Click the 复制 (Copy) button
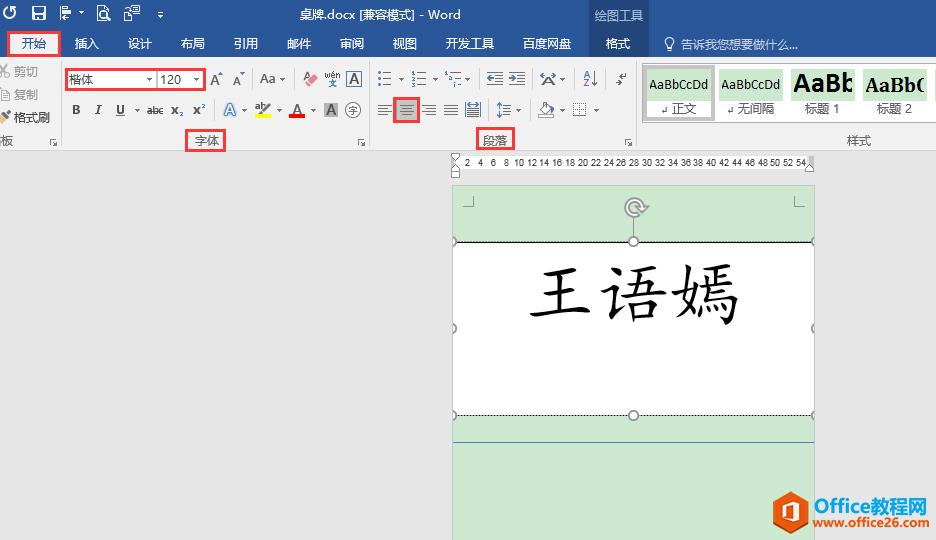The height and width of the screenshot is (540, 936). (19, 94)
